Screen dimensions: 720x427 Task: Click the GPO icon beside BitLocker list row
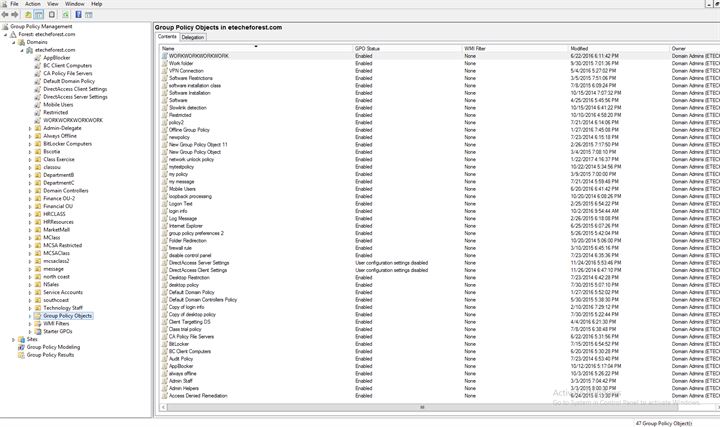tap(164, 344)
